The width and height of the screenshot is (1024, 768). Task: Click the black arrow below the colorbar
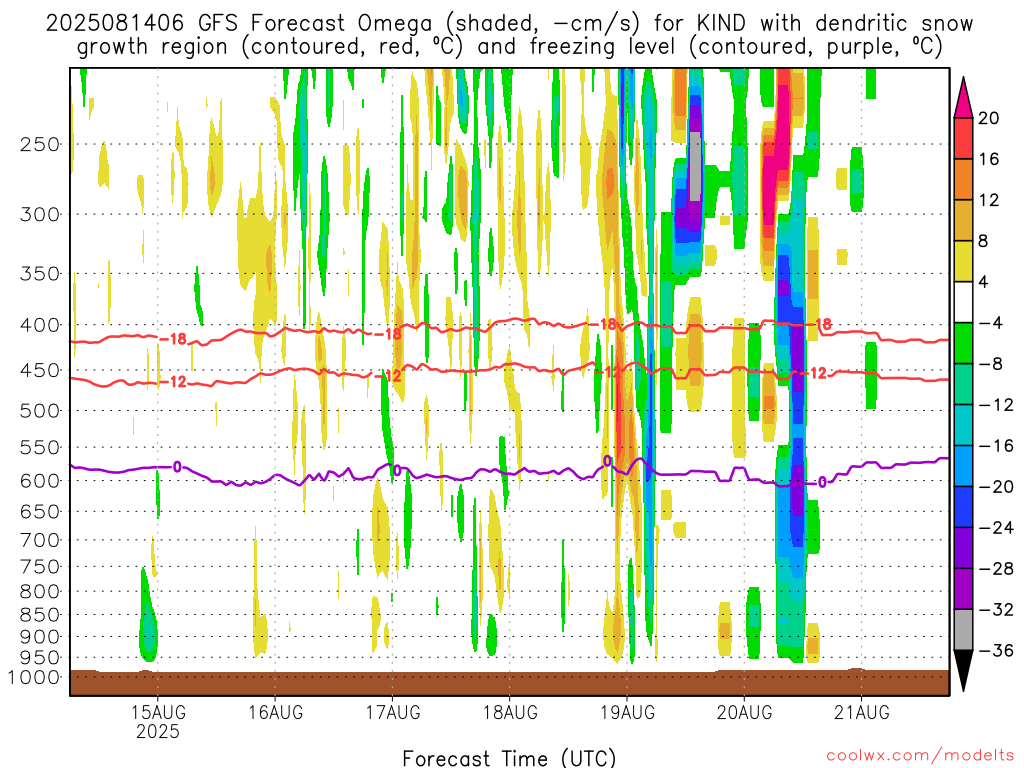point(963,671)
